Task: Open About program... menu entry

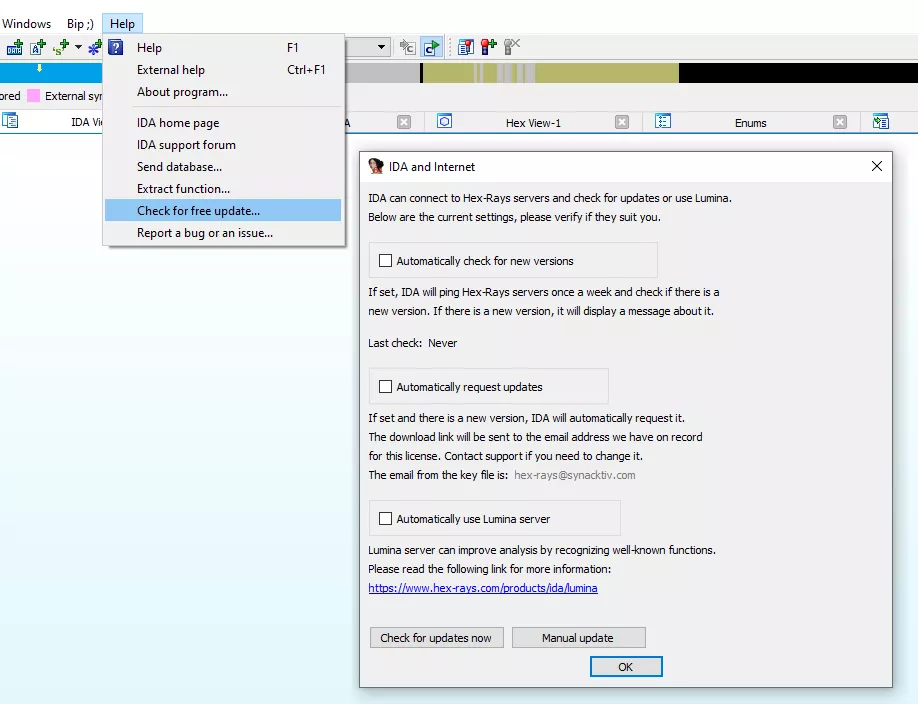Action: [223, 92]
